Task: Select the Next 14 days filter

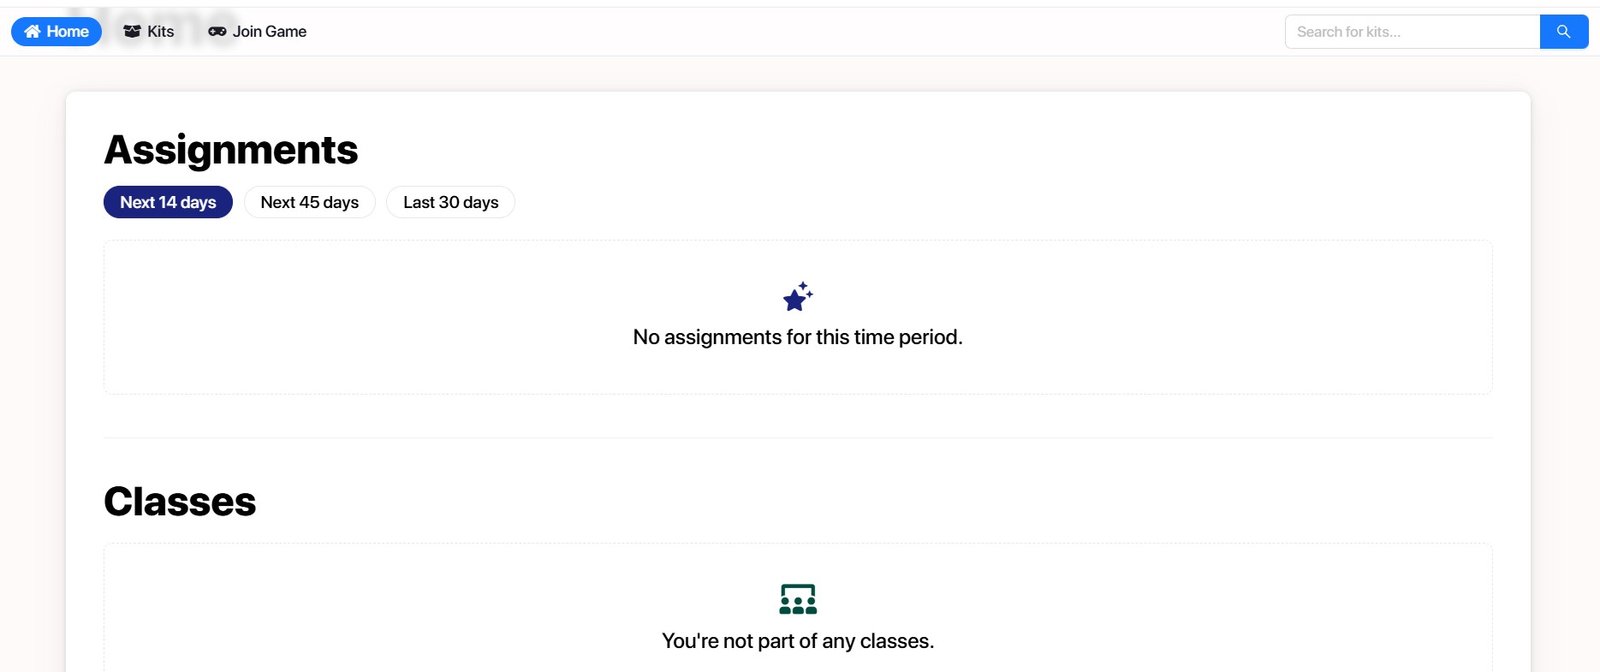Action: coord(168,202)
